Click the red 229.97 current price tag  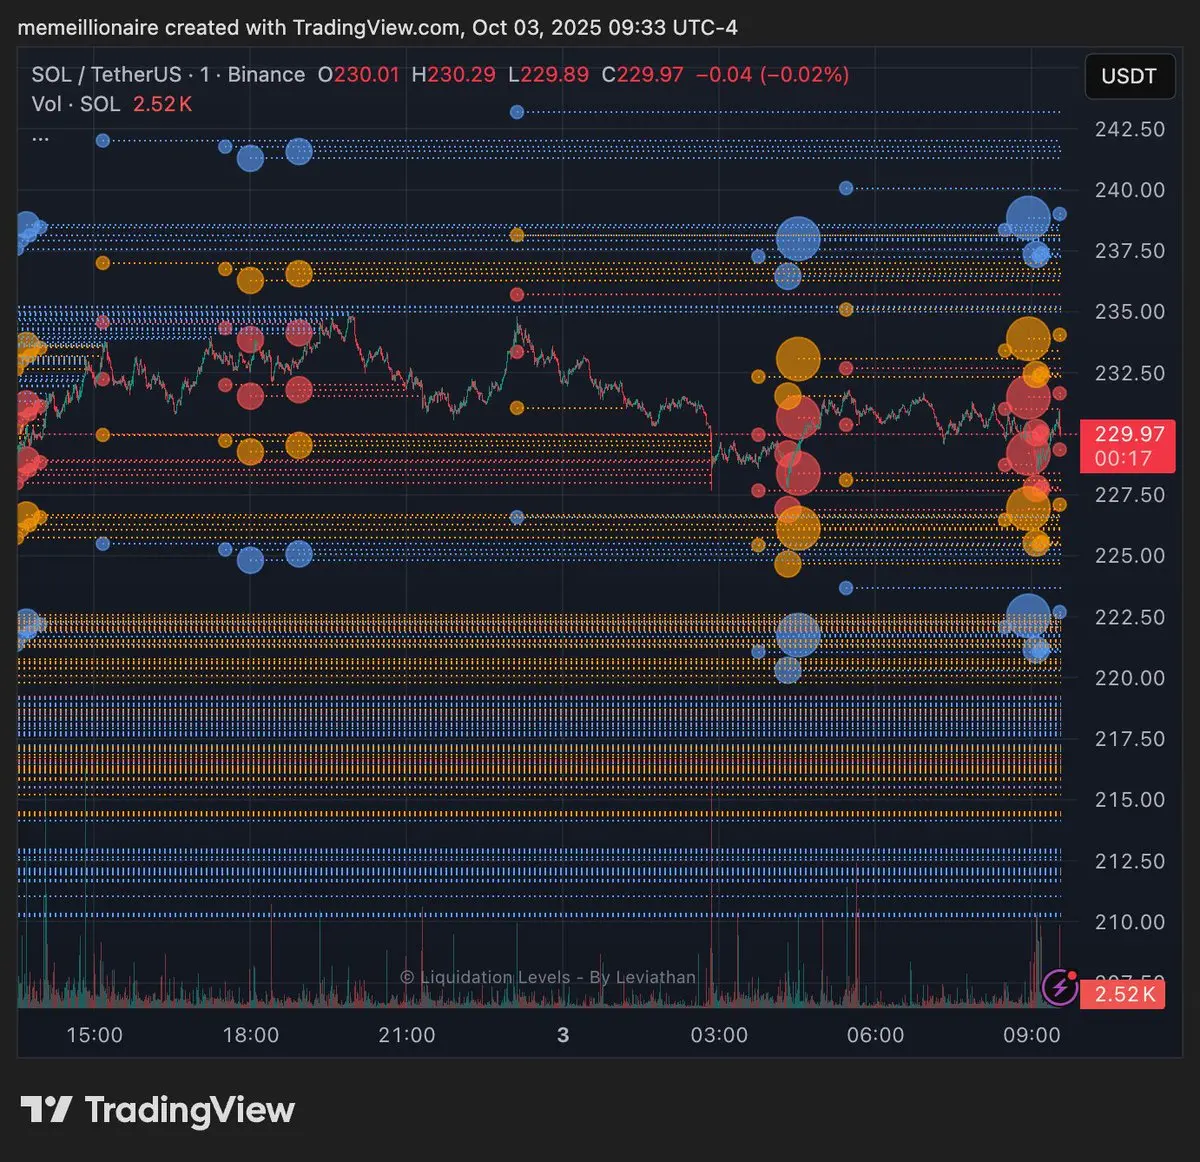point(1127,446)
